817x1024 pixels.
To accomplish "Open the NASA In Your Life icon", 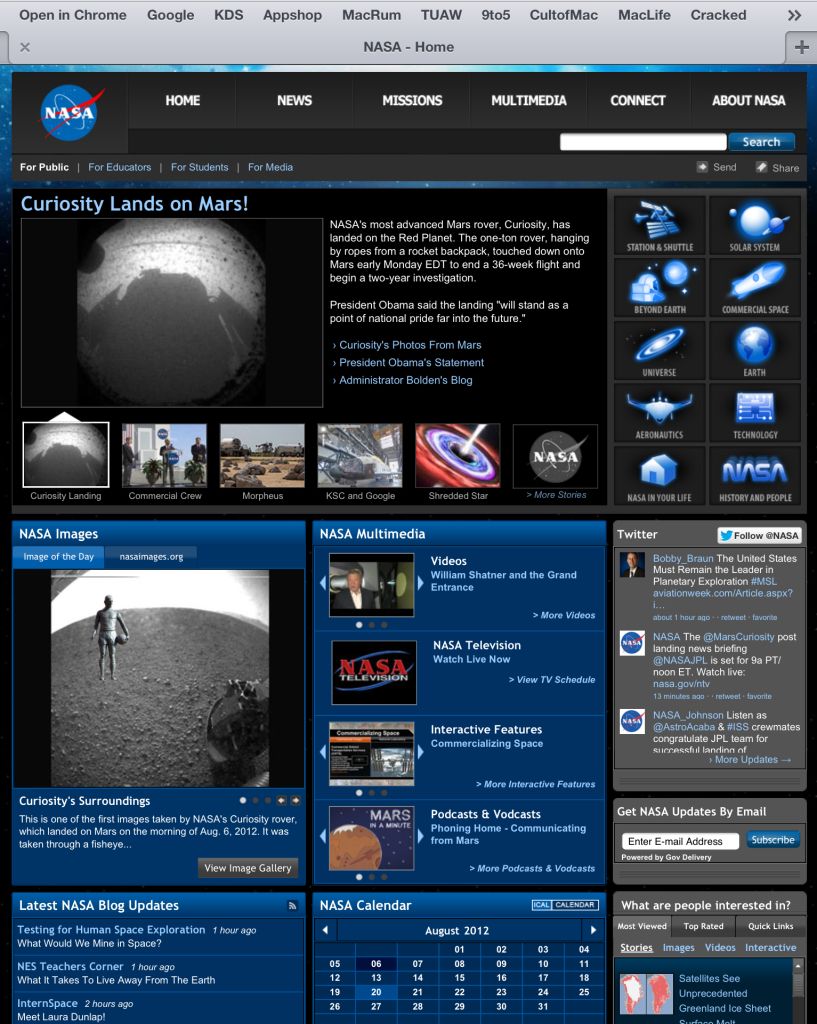I will pyautogui.click(x=659, y=475).
